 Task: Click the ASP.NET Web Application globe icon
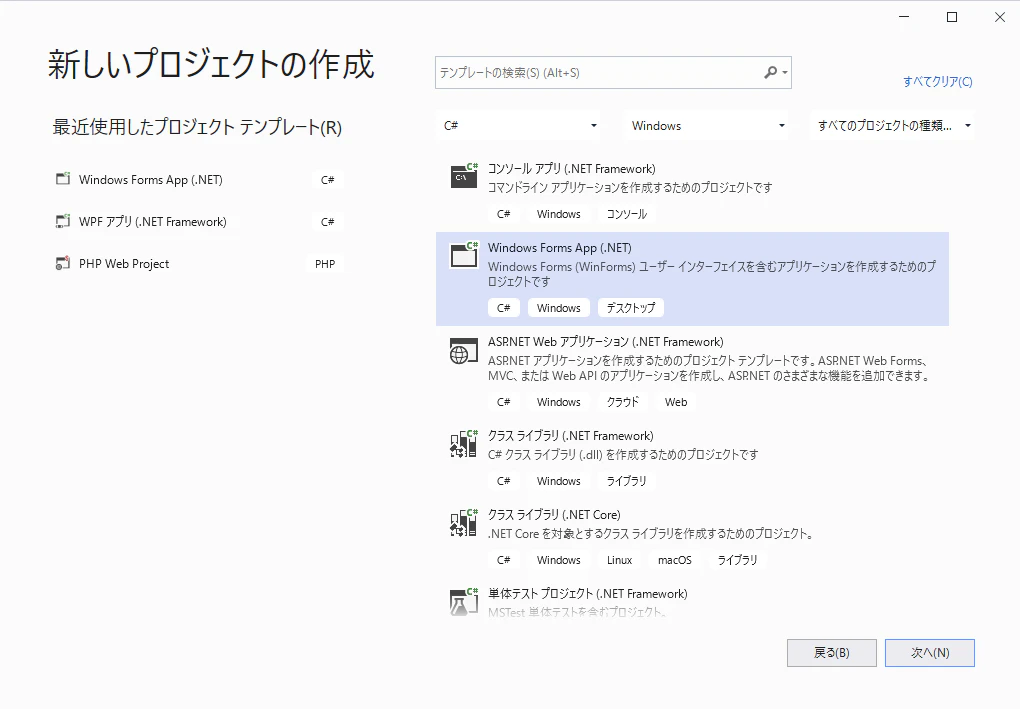tap(463, 351)
